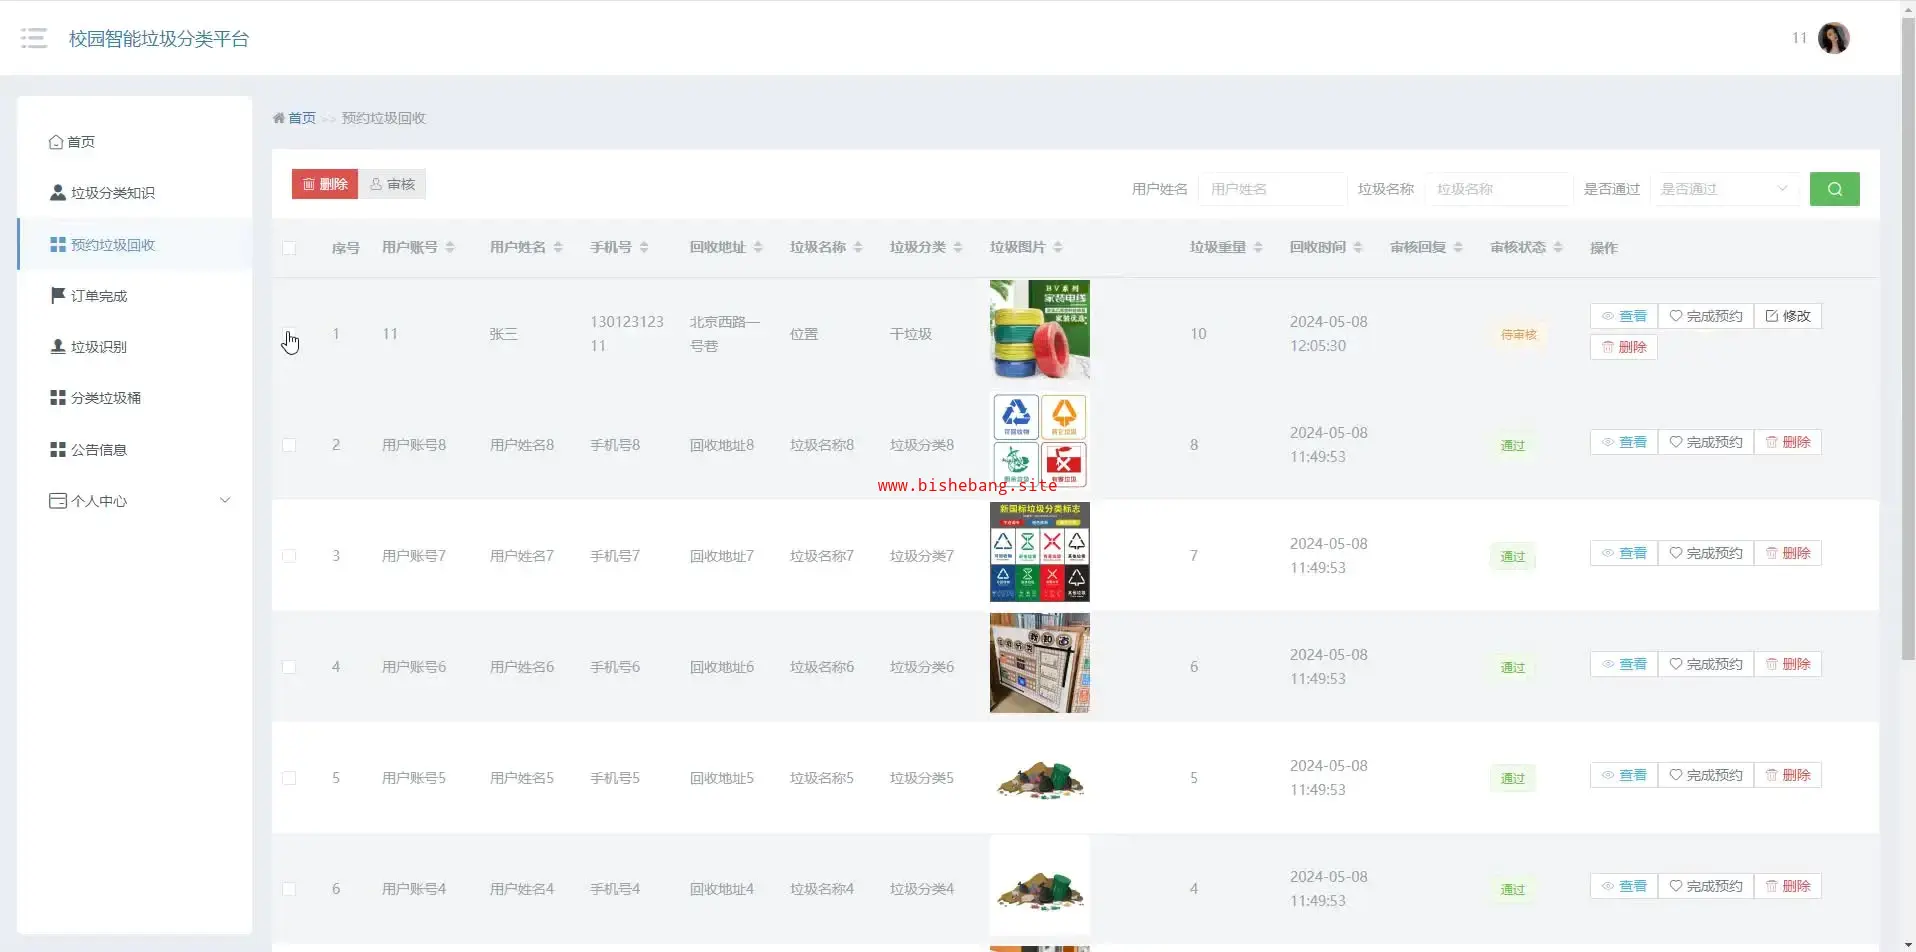1916x952 pixels.
Task: Go to 首页 in the sidebar
Action: (134, 142)
